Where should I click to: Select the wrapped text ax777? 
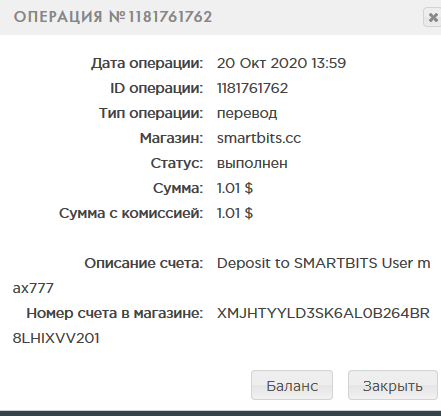pyautogui.click(x=33, y=288)
